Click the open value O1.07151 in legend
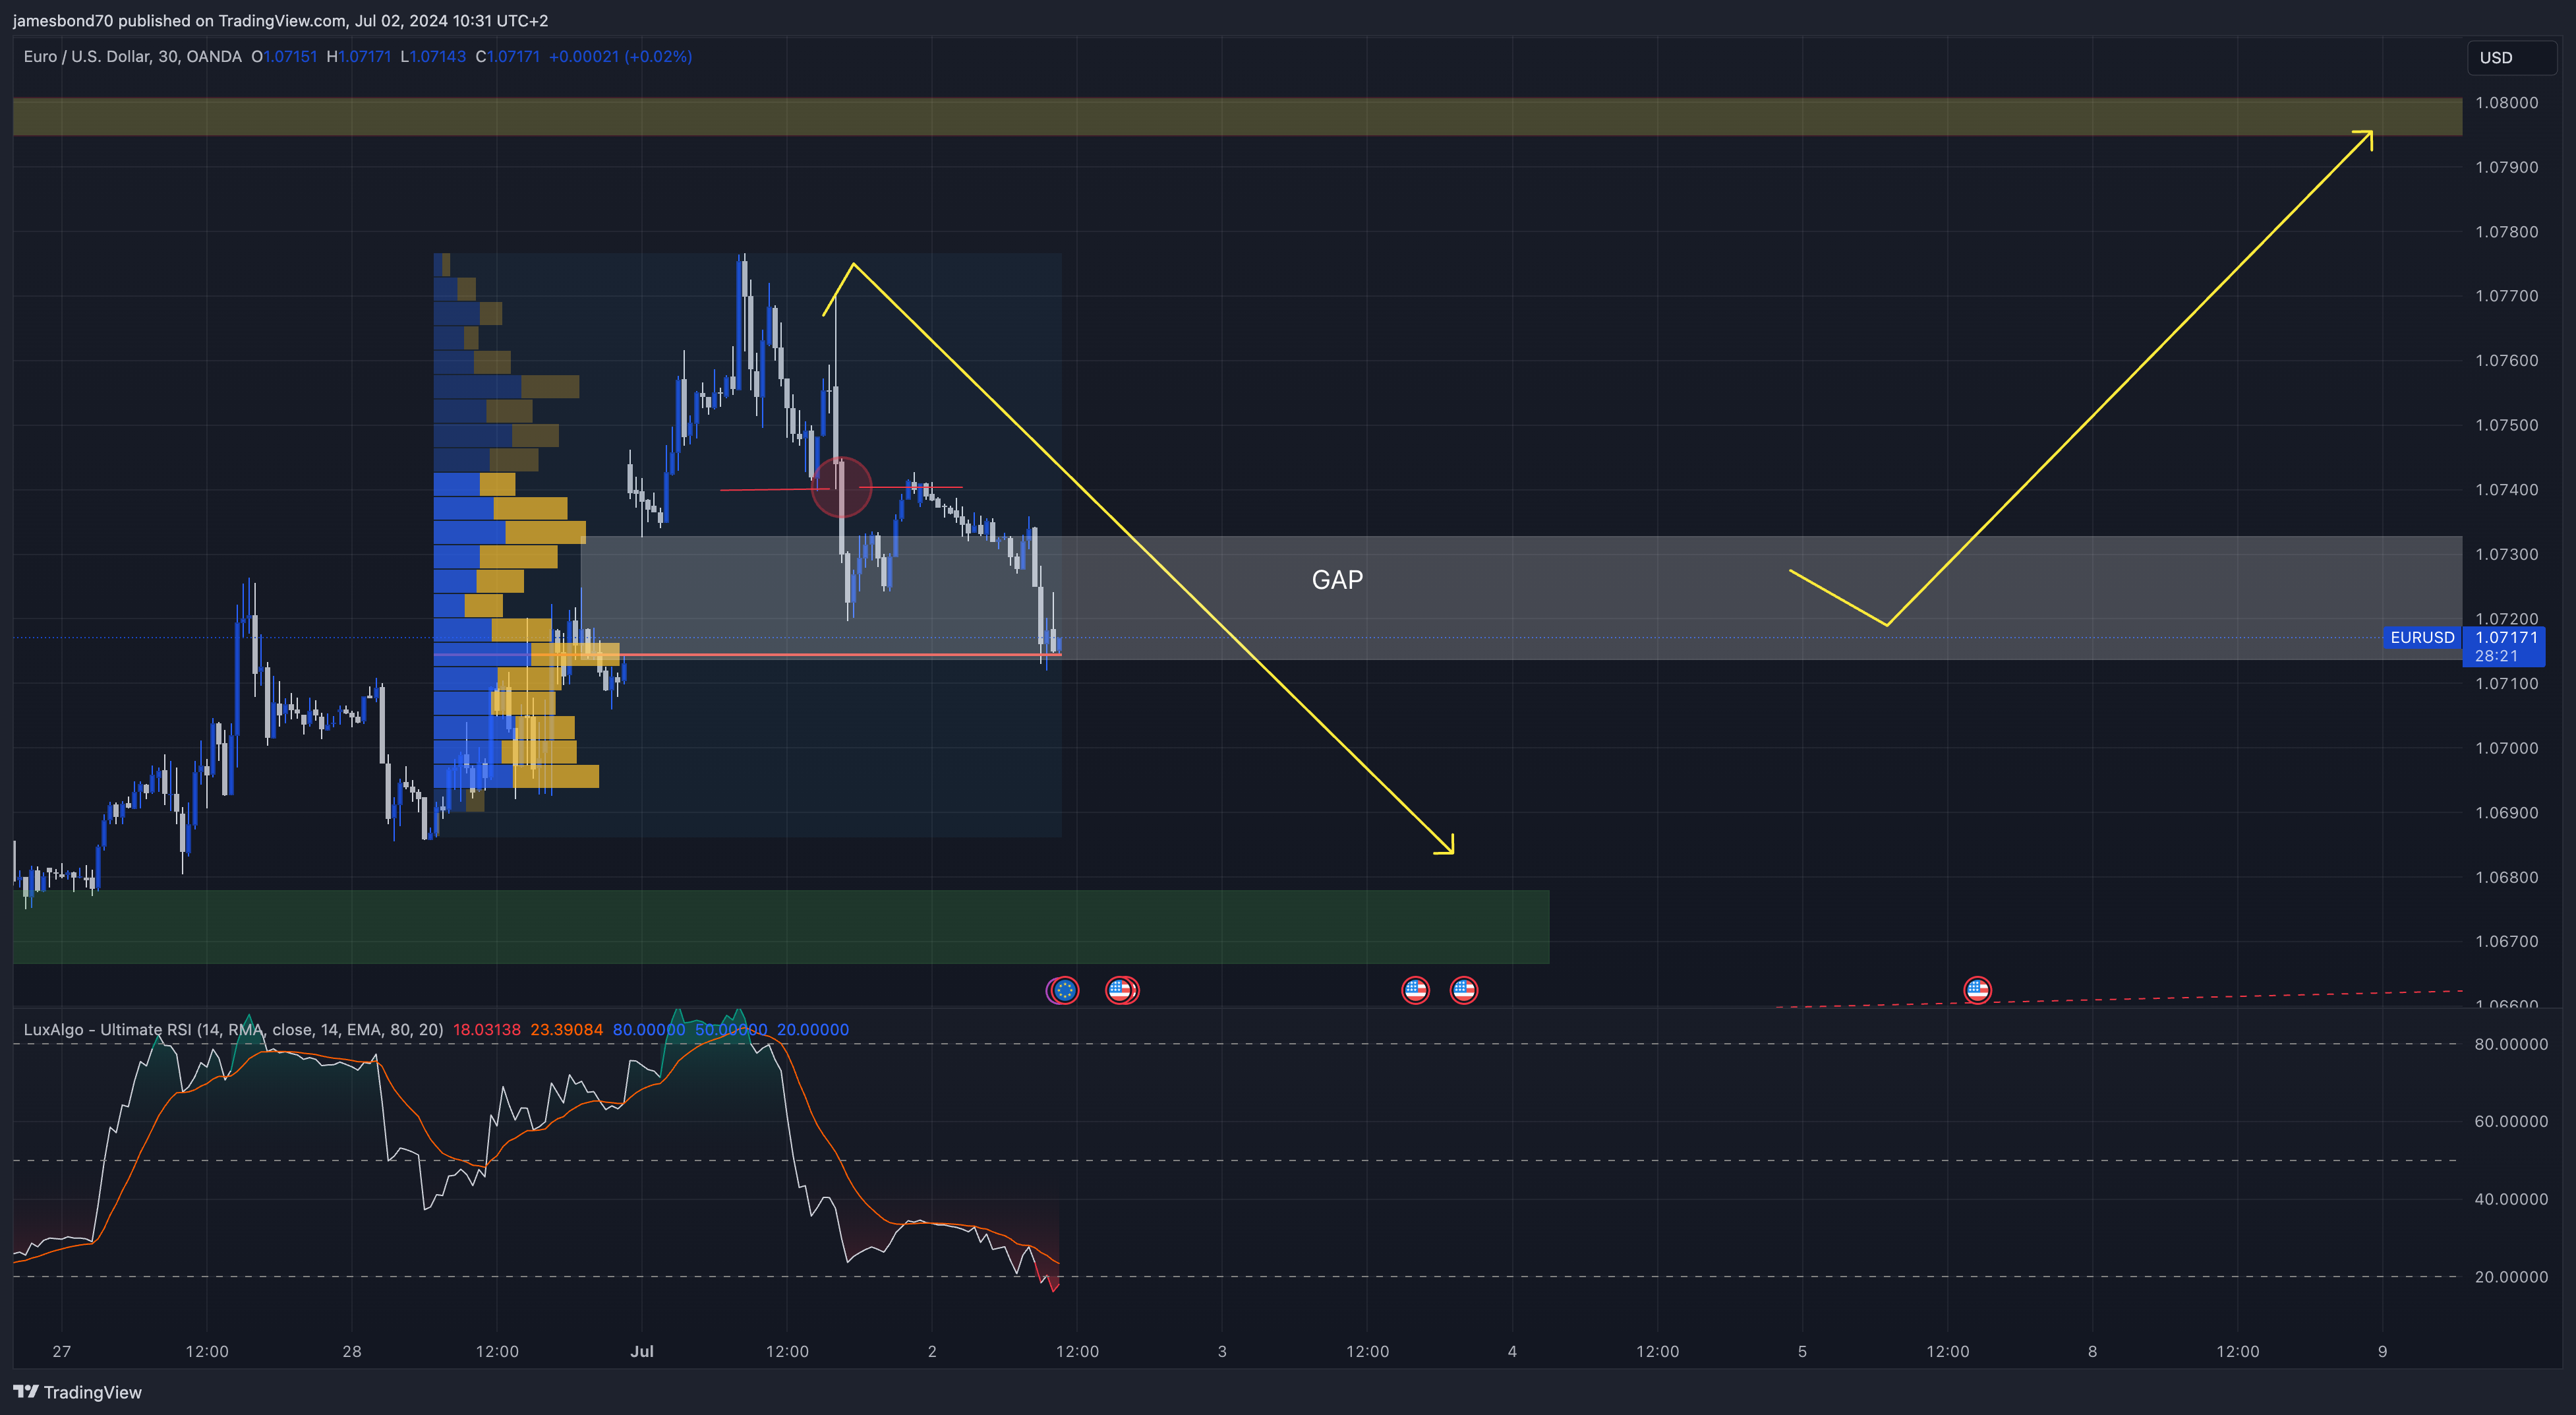The height and width of the screenshot is (1415, 2576). point(284,57)
